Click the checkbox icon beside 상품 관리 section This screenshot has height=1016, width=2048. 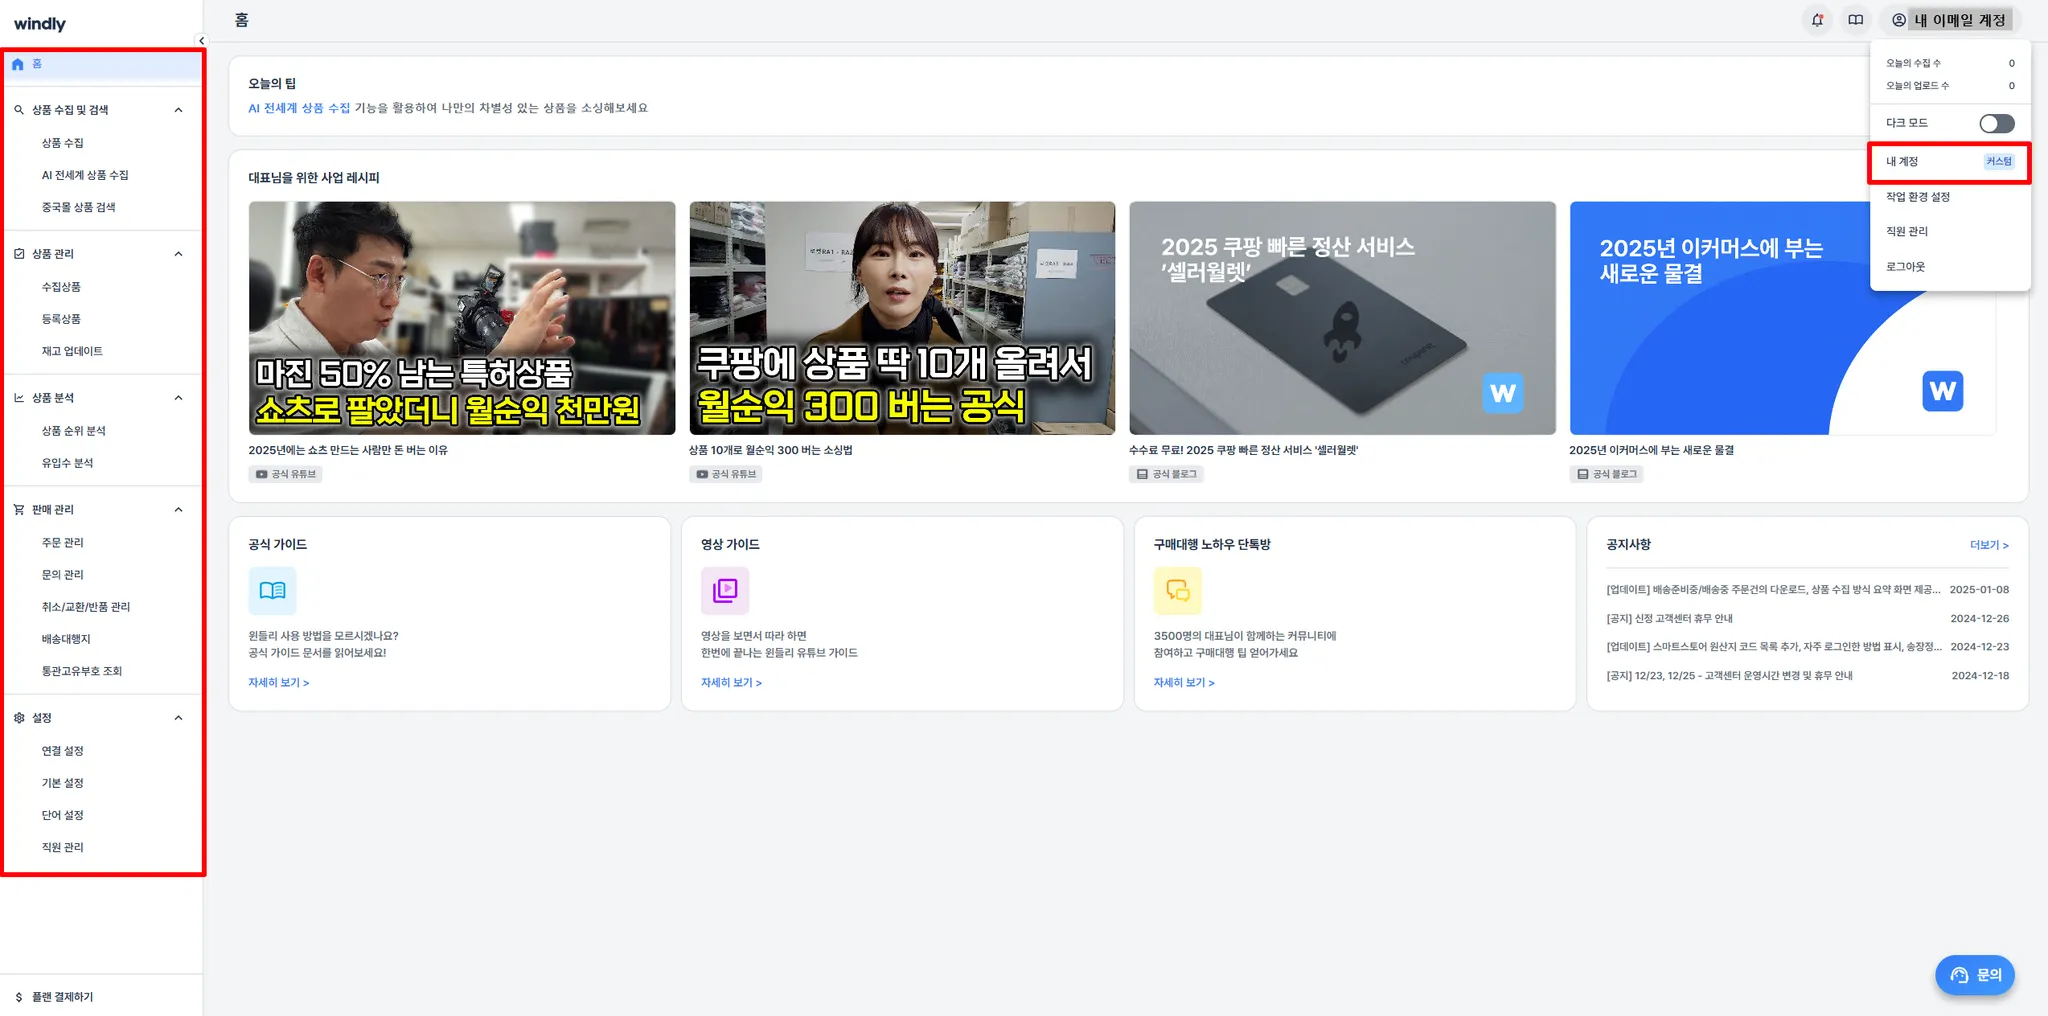click(x=19, y=254)
